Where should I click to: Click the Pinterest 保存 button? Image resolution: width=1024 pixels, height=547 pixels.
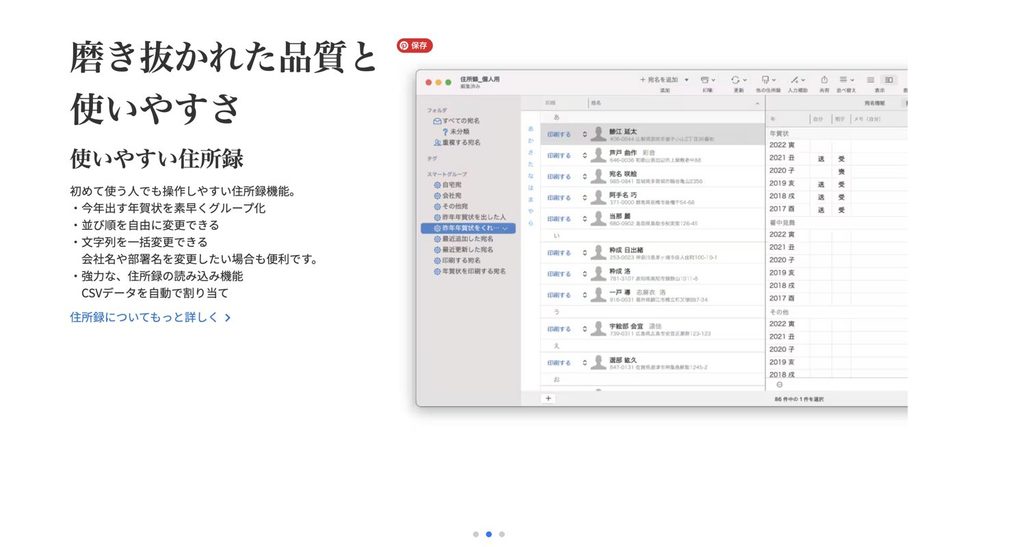[415, 46]
